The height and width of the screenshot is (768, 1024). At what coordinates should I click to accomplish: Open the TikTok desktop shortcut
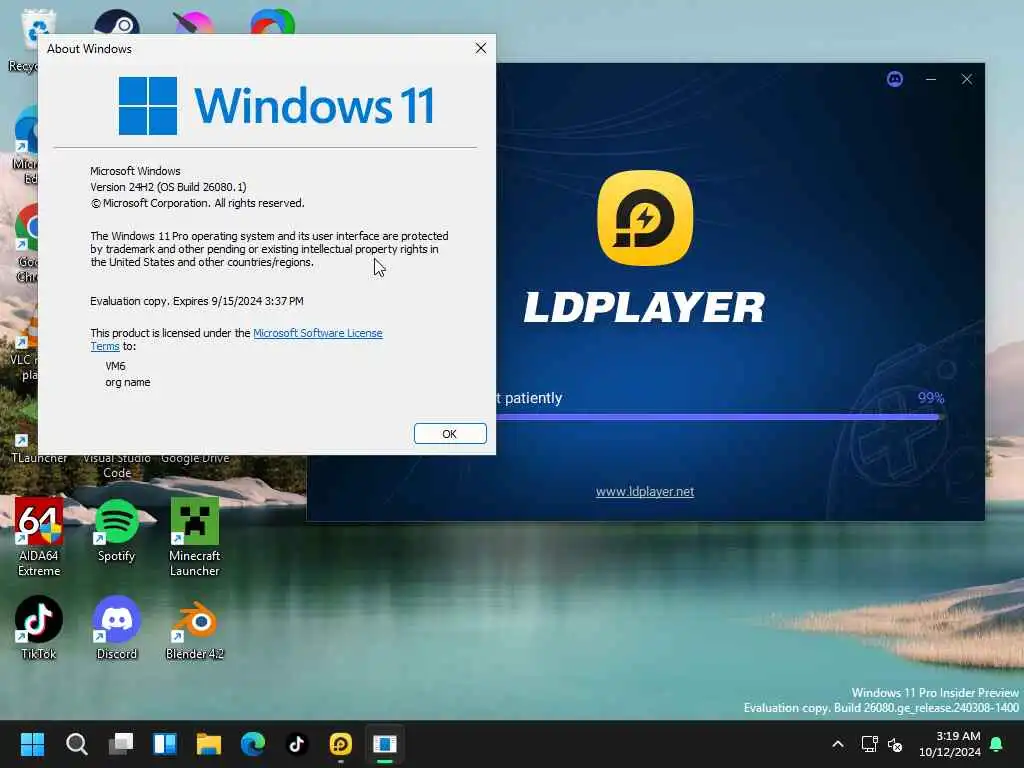[39, 628]
